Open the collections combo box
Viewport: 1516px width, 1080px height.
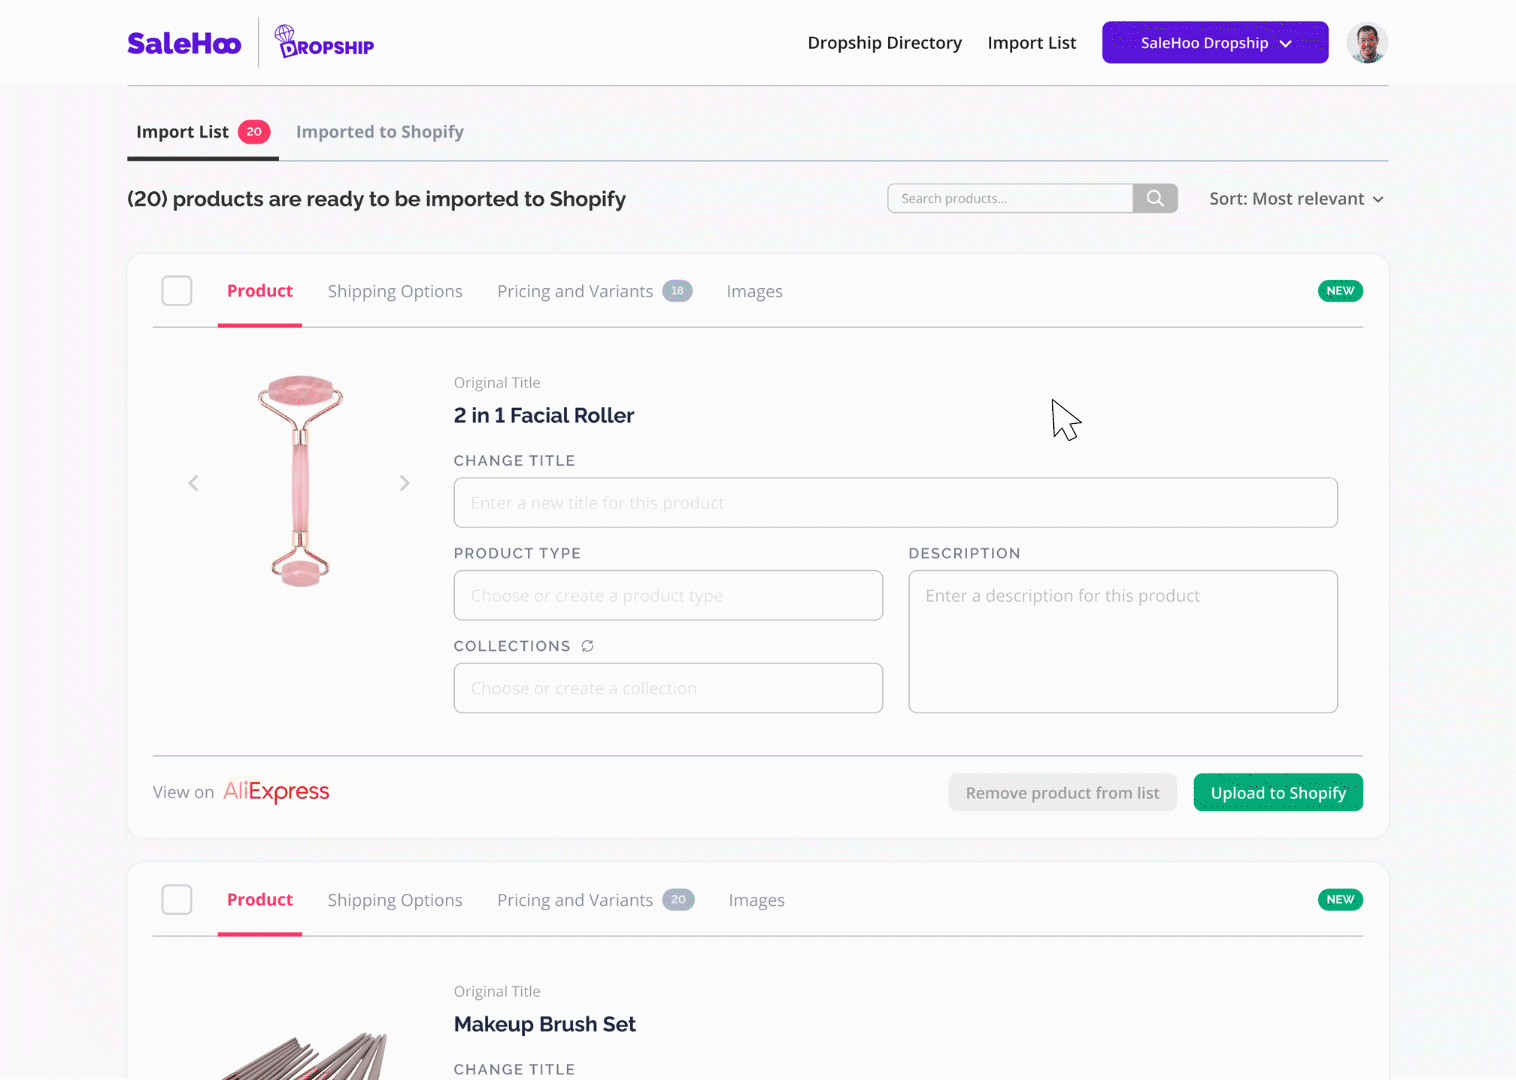click(668, 688)
